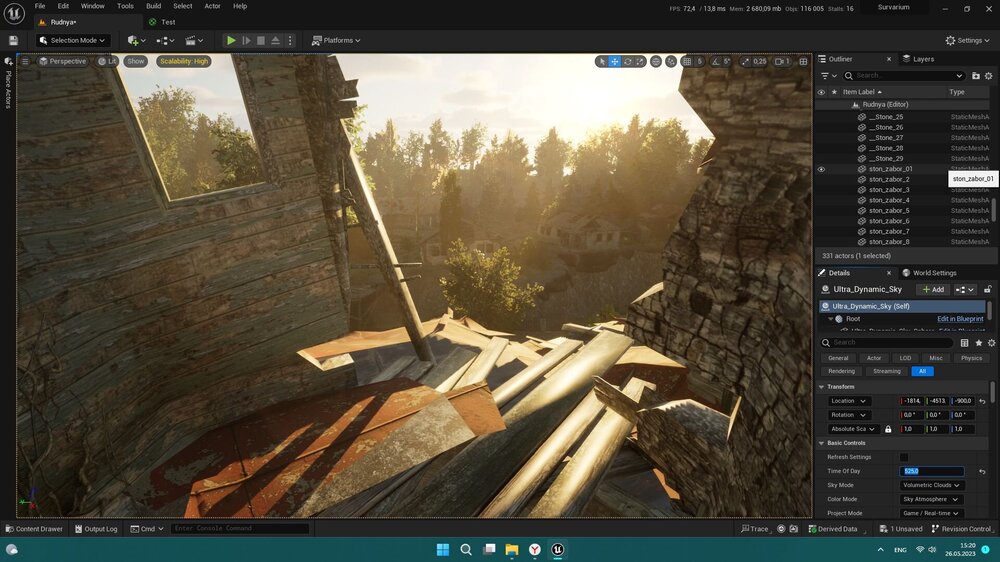Open the Outliner settings gear
1000x562 pixels.
990,75
